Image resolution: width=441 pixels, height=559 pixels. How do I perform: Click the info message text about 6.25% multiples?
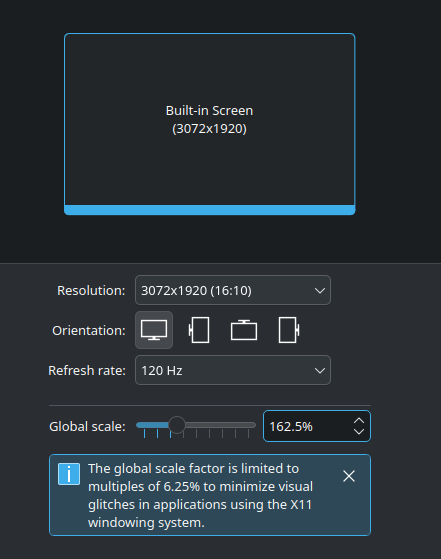tap(200, 496)
